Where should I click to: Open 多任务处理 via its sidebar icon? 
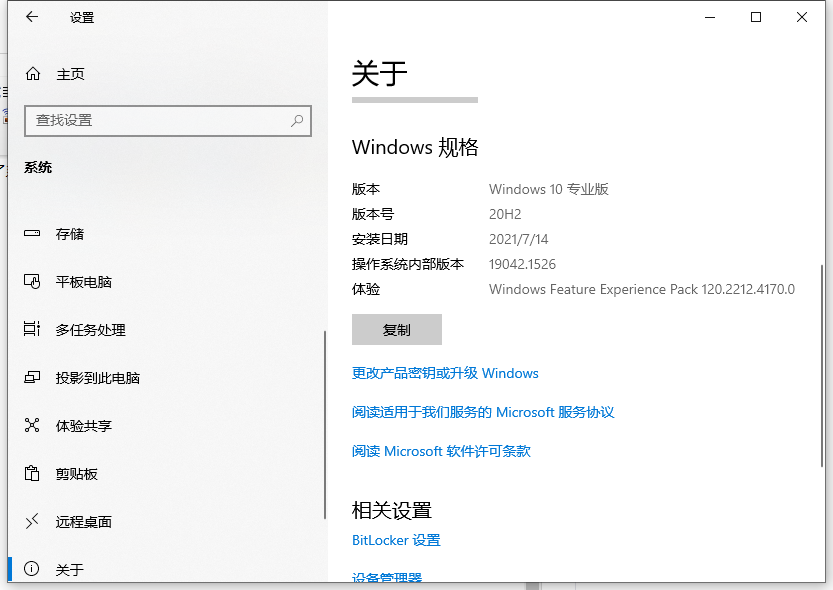[x=33, y=330]
